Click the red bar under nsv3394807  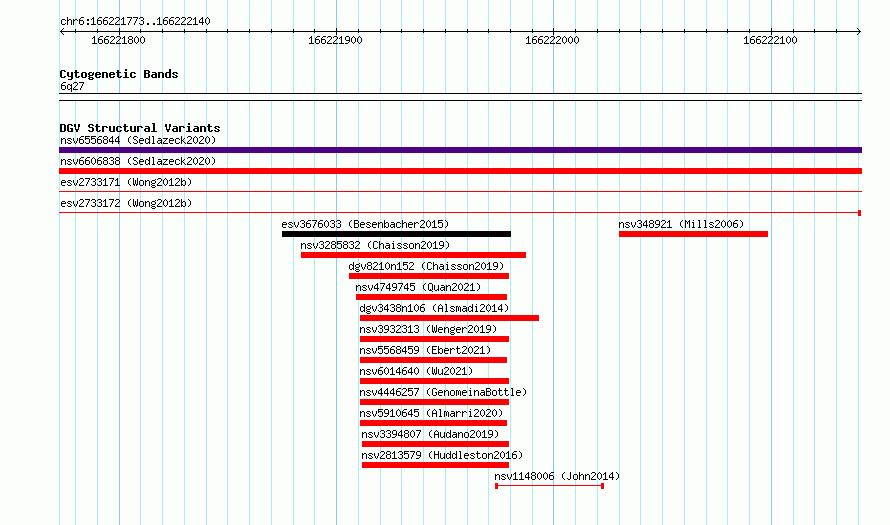(435, 444)
